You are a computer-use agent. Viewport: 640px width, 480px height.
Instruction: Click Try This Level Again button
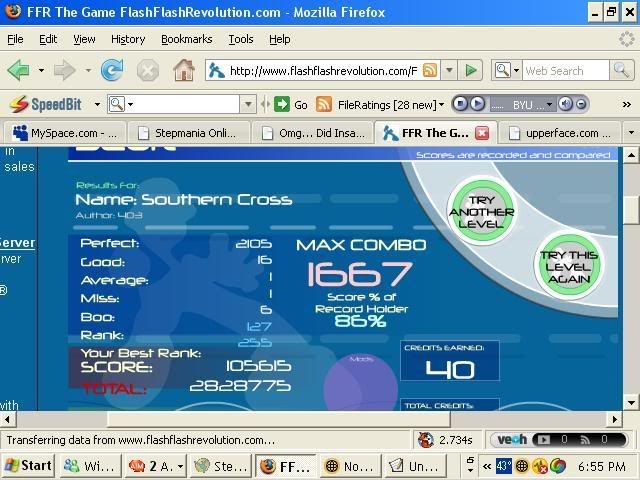click(x=569, y=262)
